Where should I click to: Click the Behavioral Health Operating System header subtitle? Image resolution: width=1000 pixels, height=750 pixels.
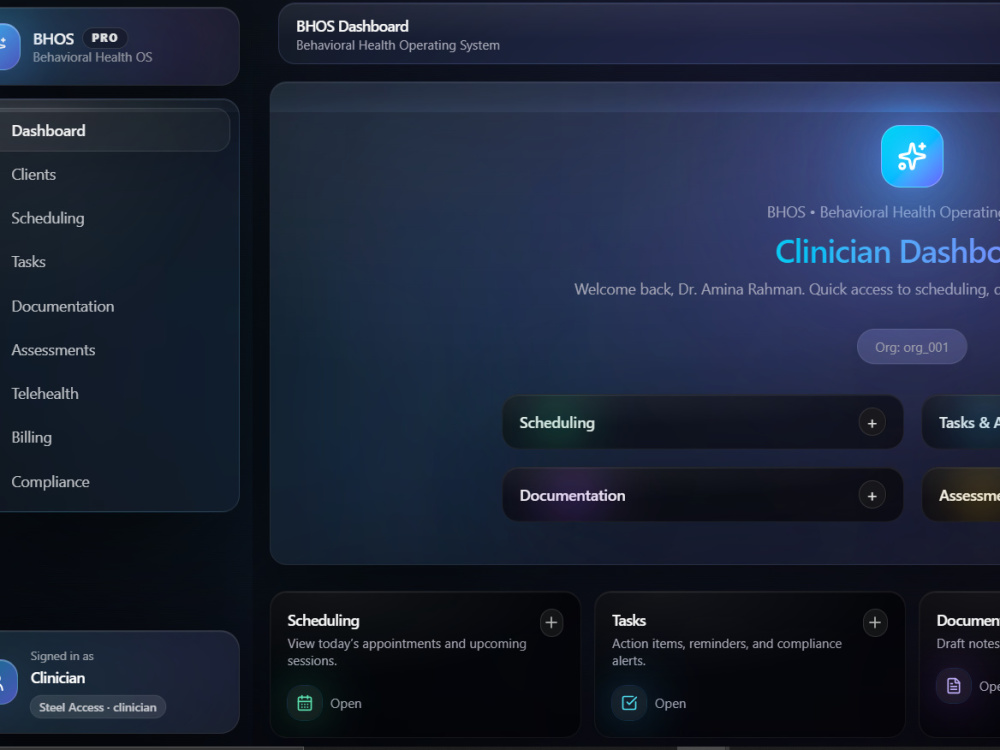[398, 45]
